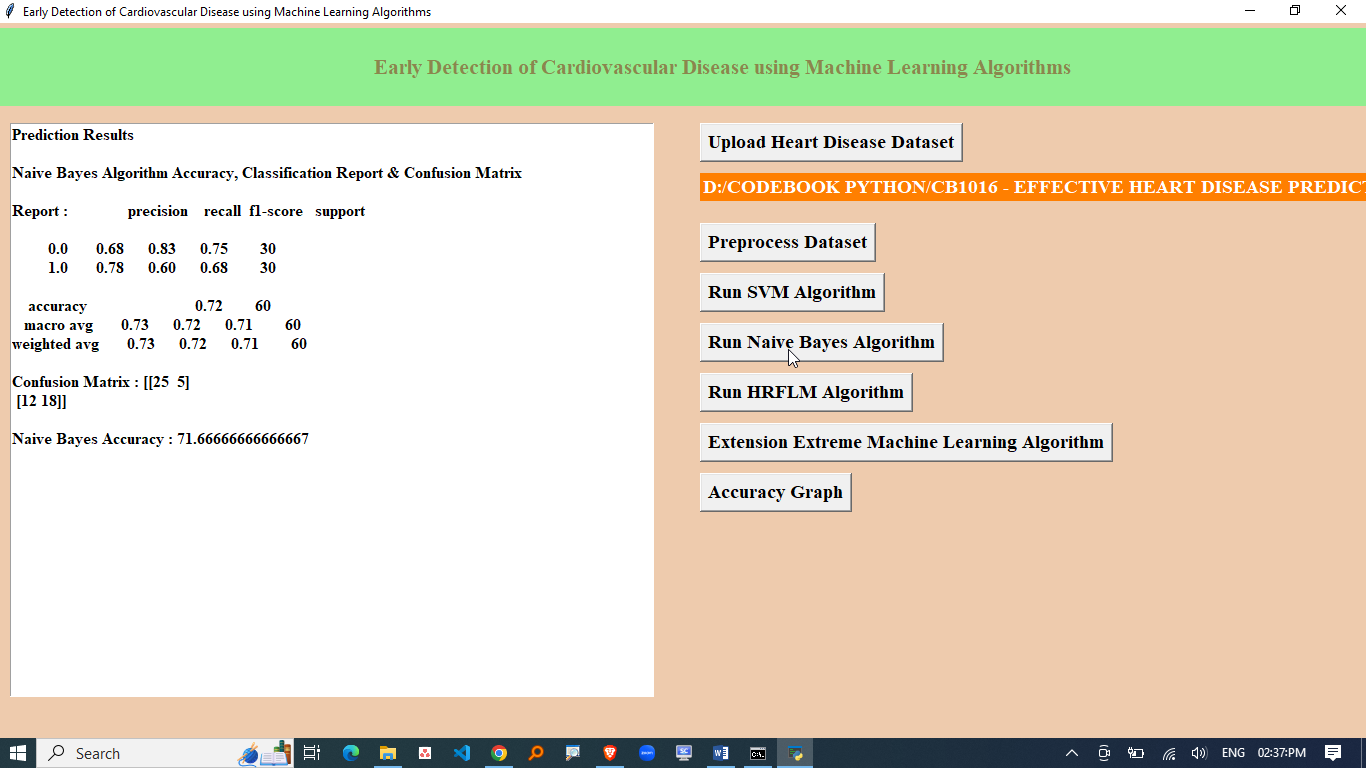Click precision value 0.78 in class 1.0 row
1366x768 pixels.
(110, 268)
